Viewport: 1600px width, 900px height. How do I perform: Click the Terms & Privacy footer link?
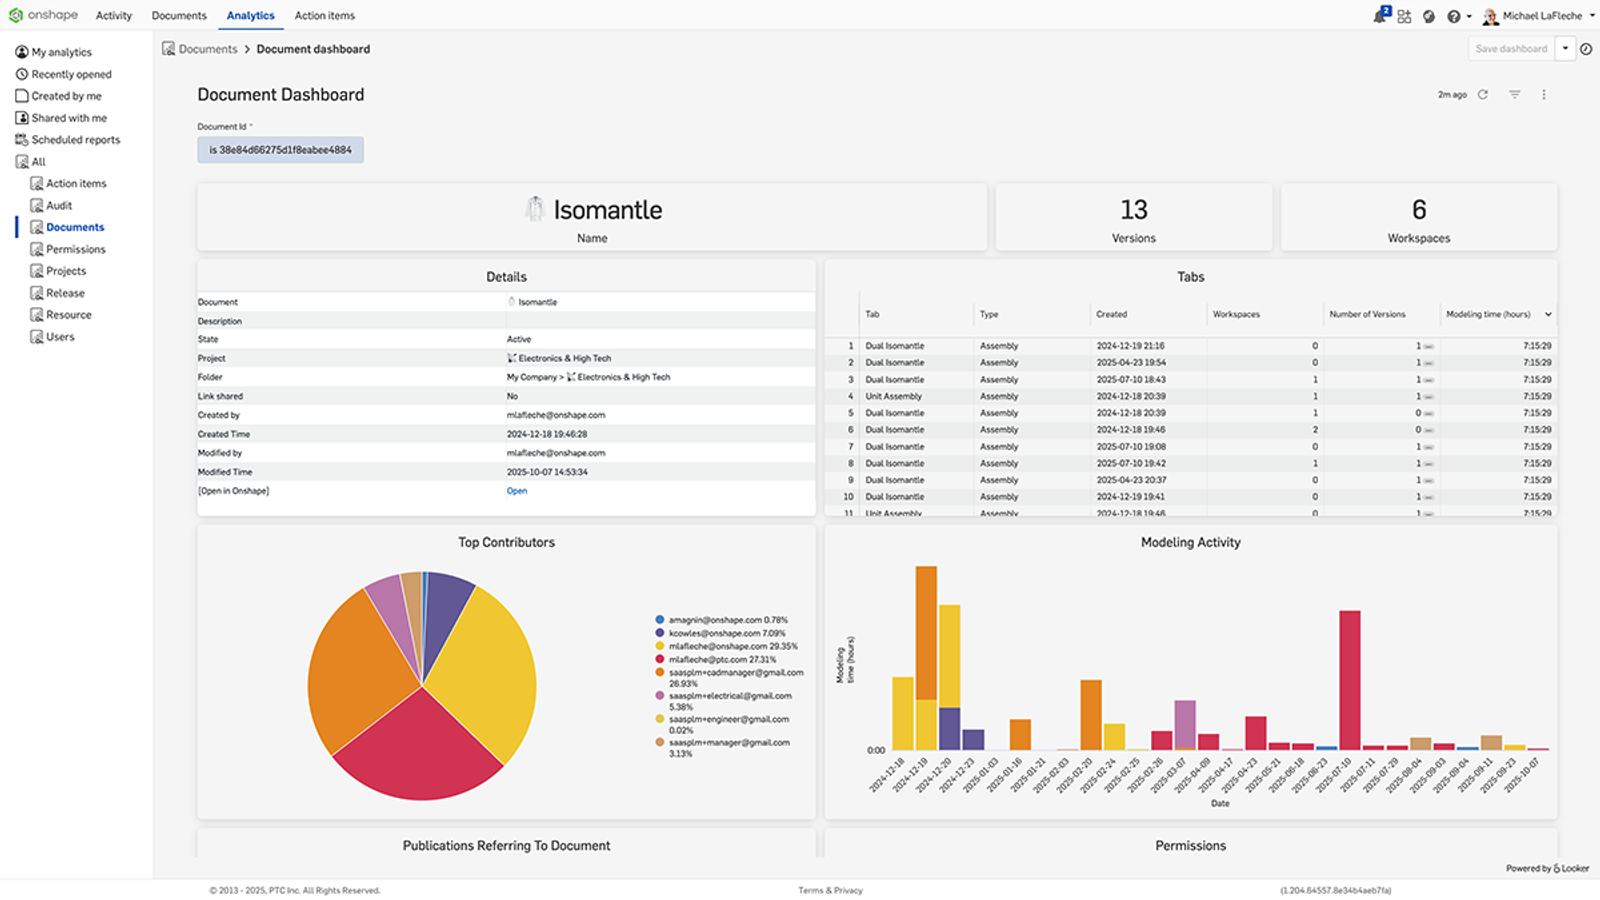829,889
